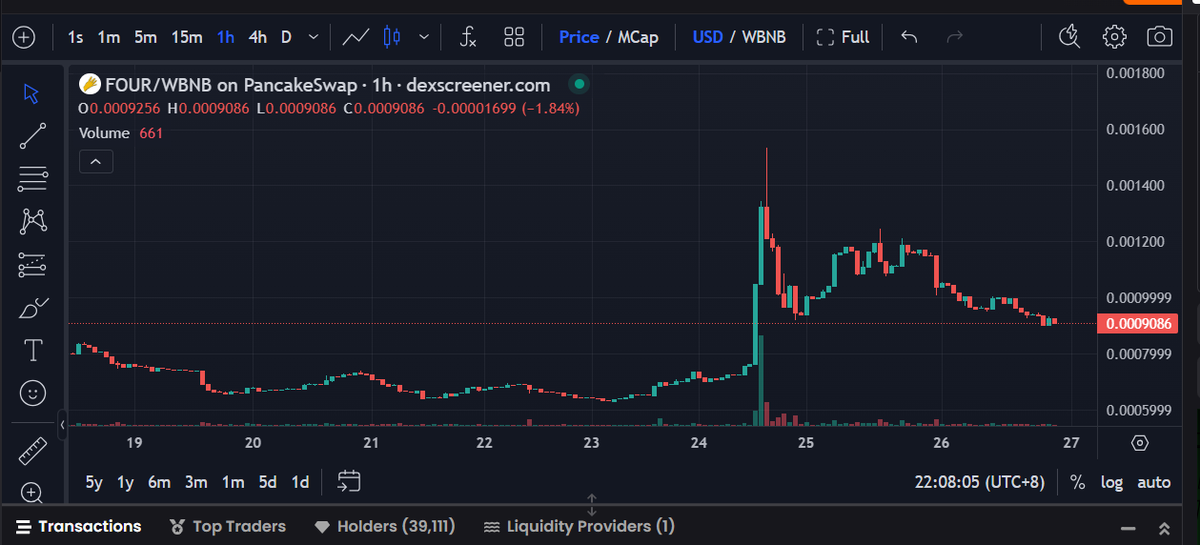The image size is (1200, 545).
Task: Select the 1s timeframe
Action: click(x=76, y=37)
